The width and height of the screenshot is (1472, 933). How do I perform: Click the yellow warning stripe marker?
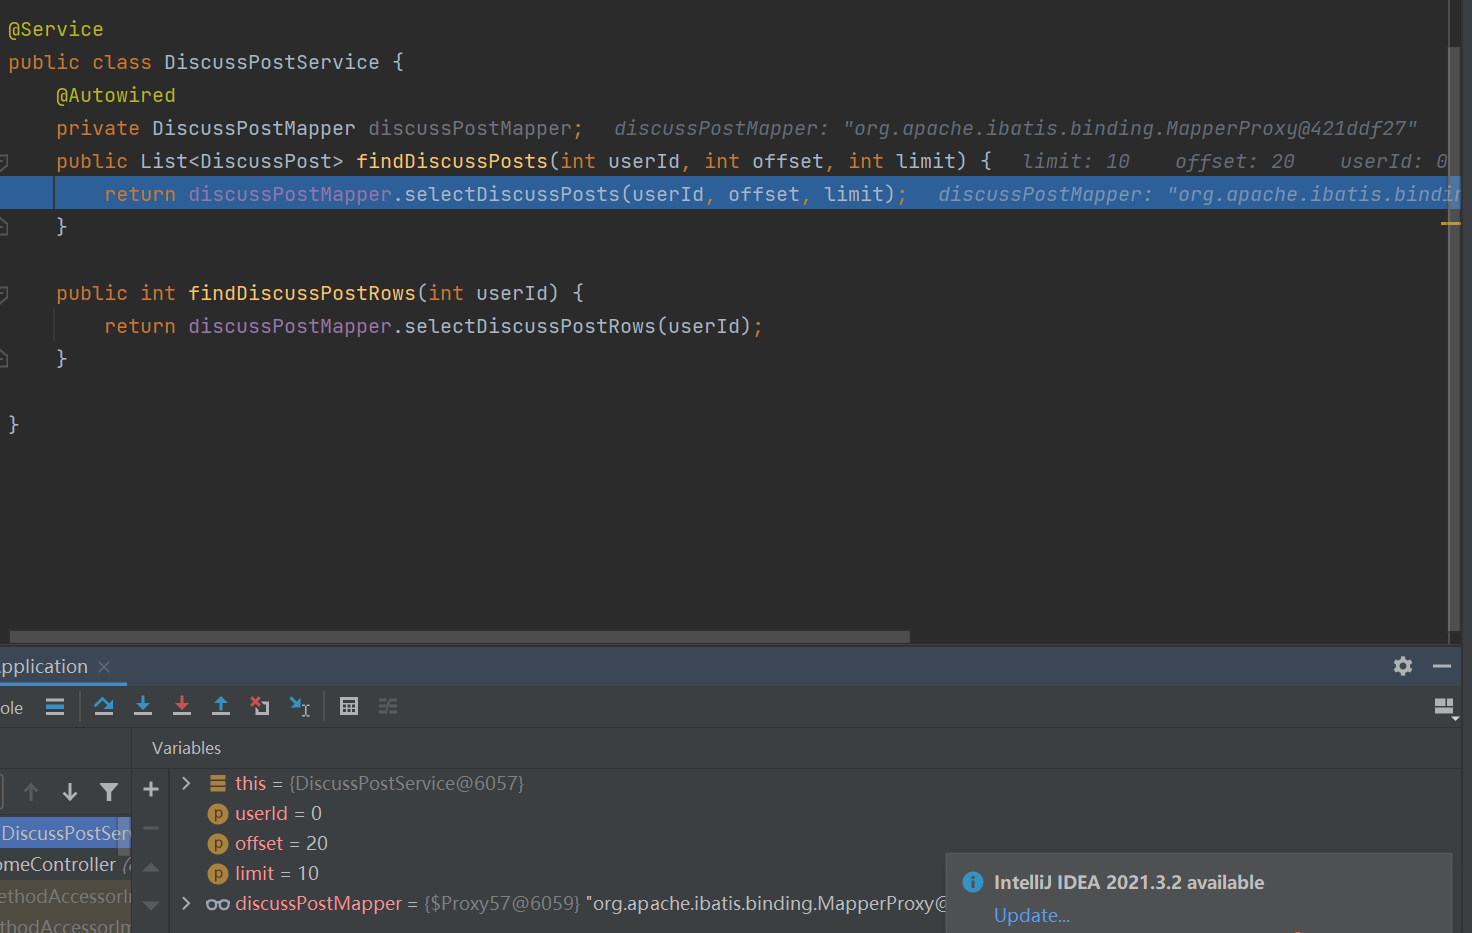point(1450,224)
